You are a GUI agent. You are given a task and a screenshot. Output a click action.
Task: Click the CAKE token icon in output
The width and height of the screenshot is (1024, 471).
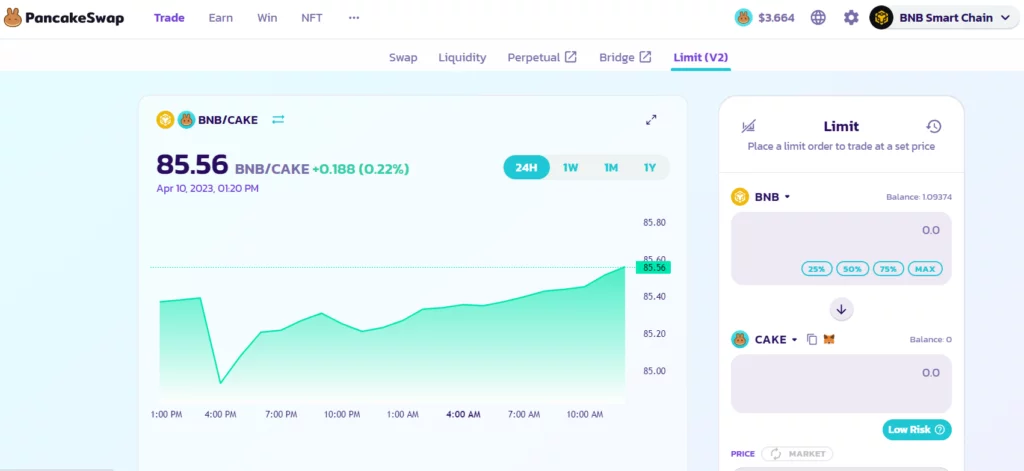(x=740, y=340)
